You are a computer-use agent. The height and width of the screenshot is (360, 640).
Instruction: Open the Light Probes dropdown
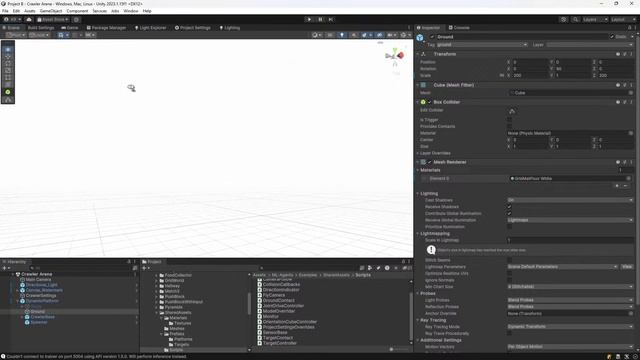pos(570,300)
